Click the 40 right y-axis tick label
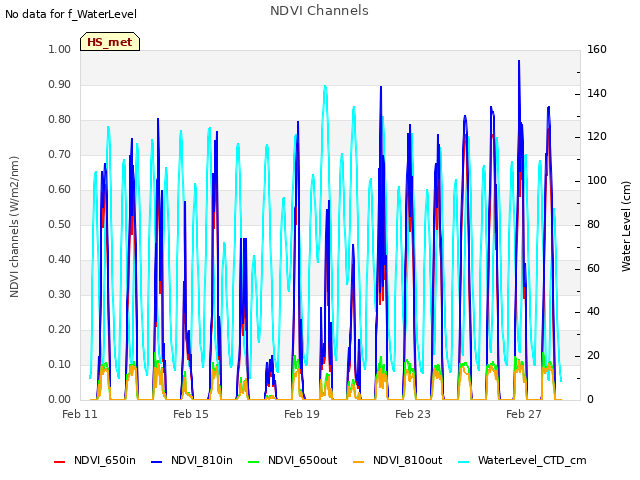This screenshot has height=480, width=640. (x=593, y=312)
